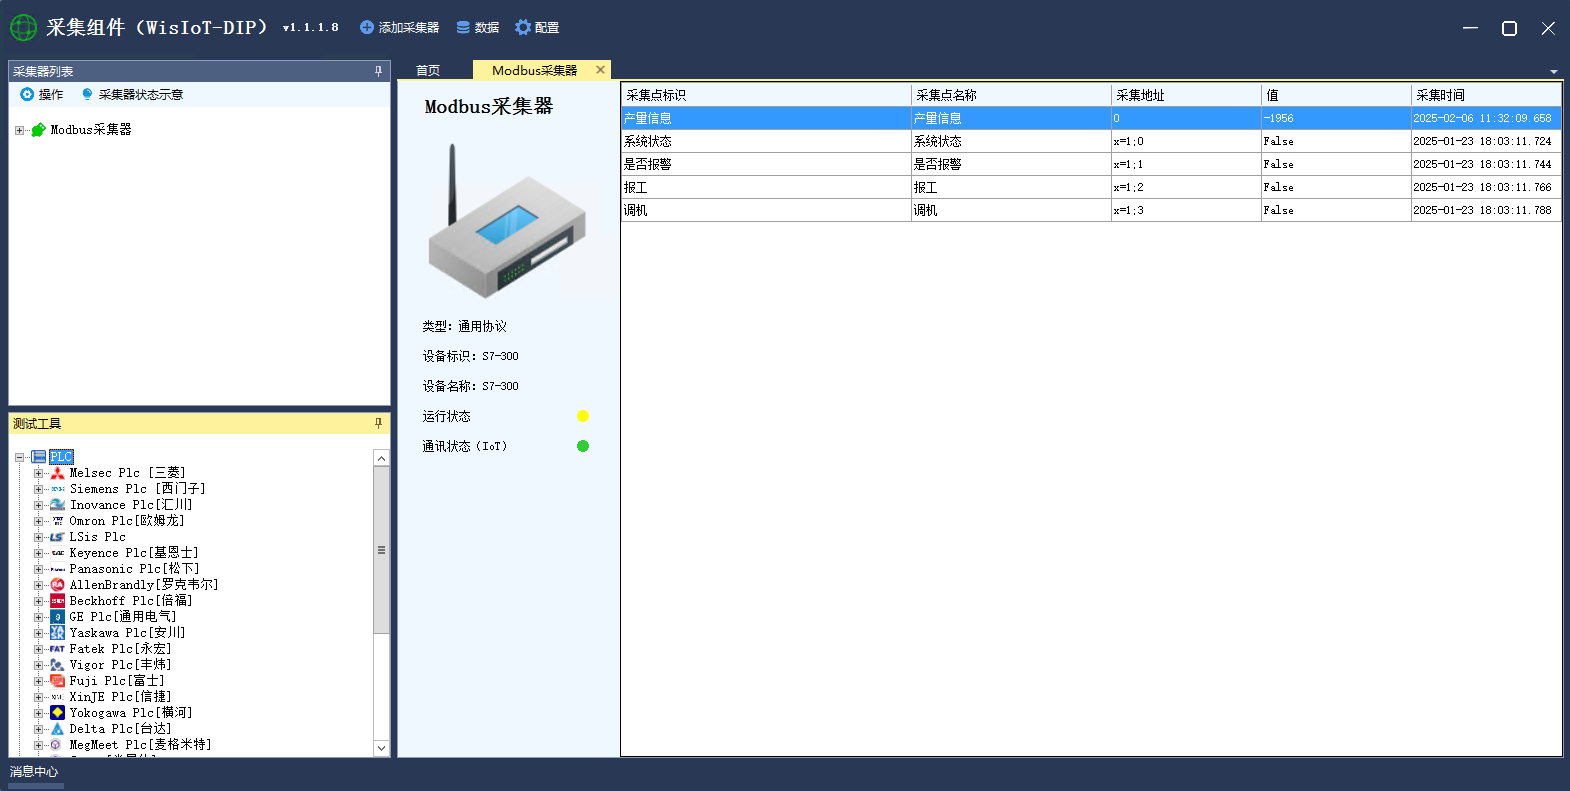Collapse the PLC root tree node

tap(19, 457)
